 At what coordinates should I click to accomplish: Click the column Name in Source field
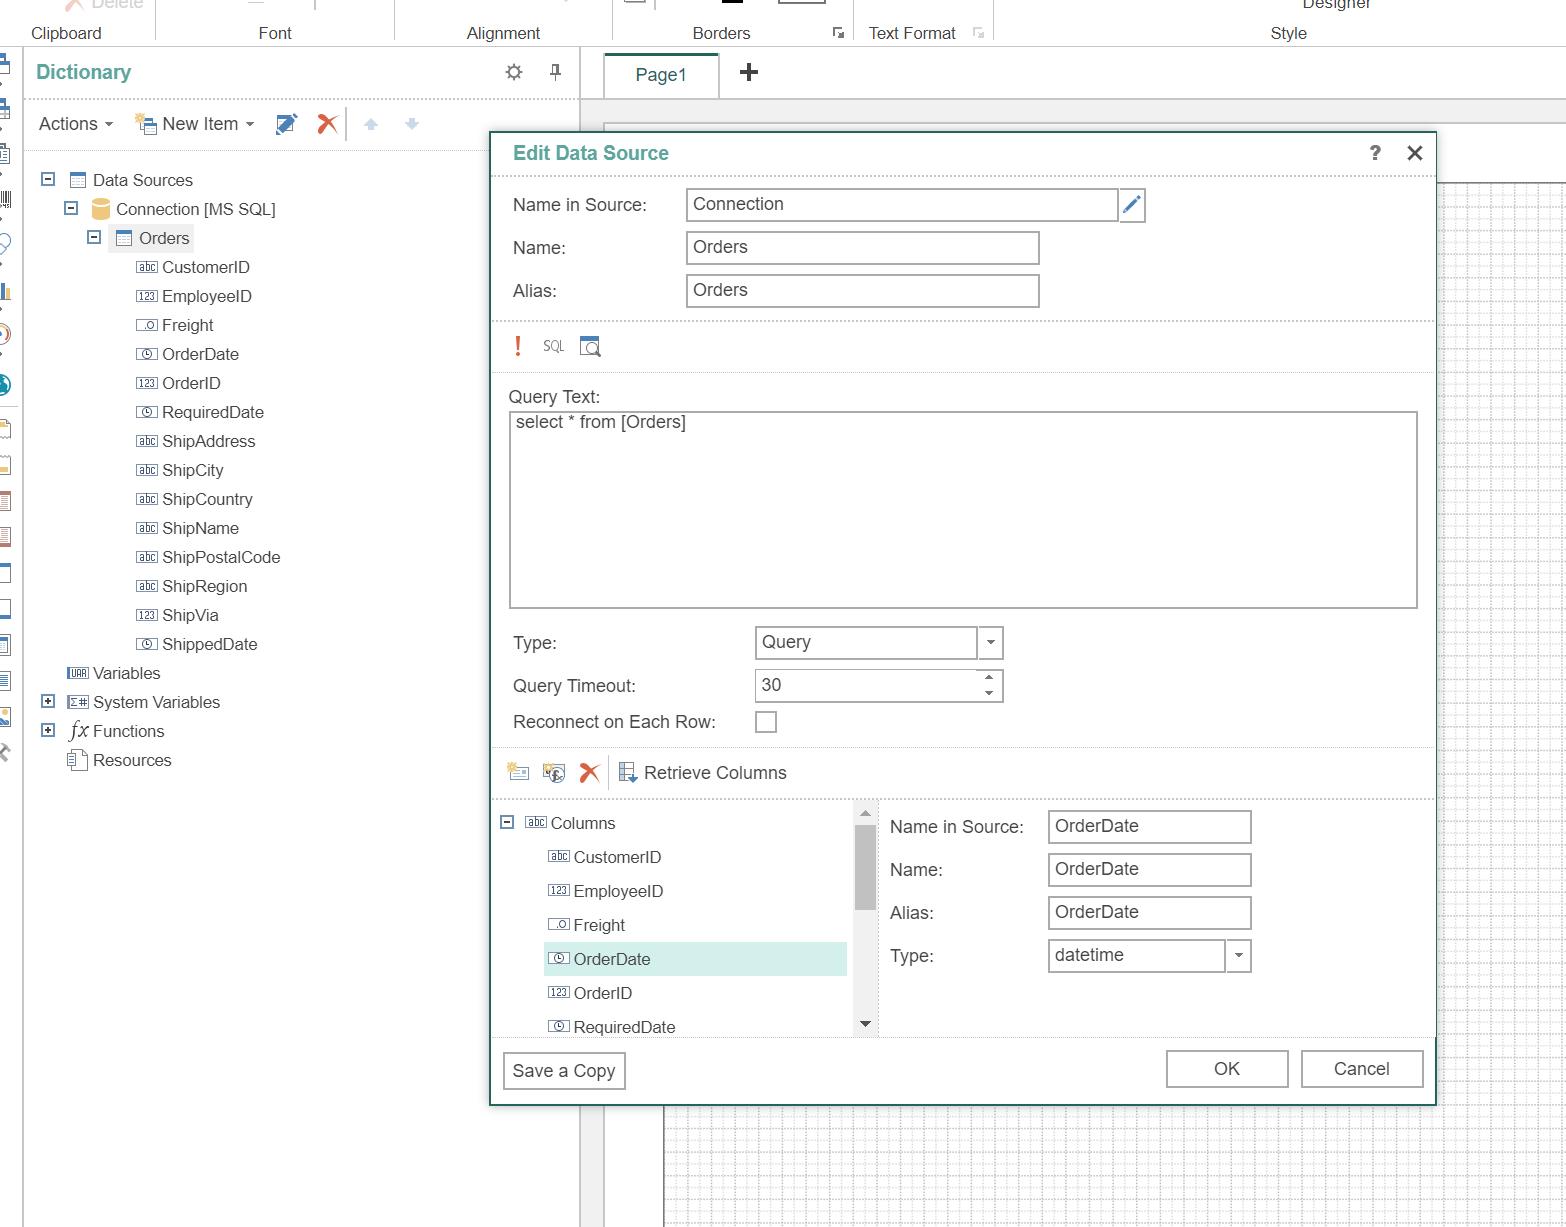pos(1150,827)
